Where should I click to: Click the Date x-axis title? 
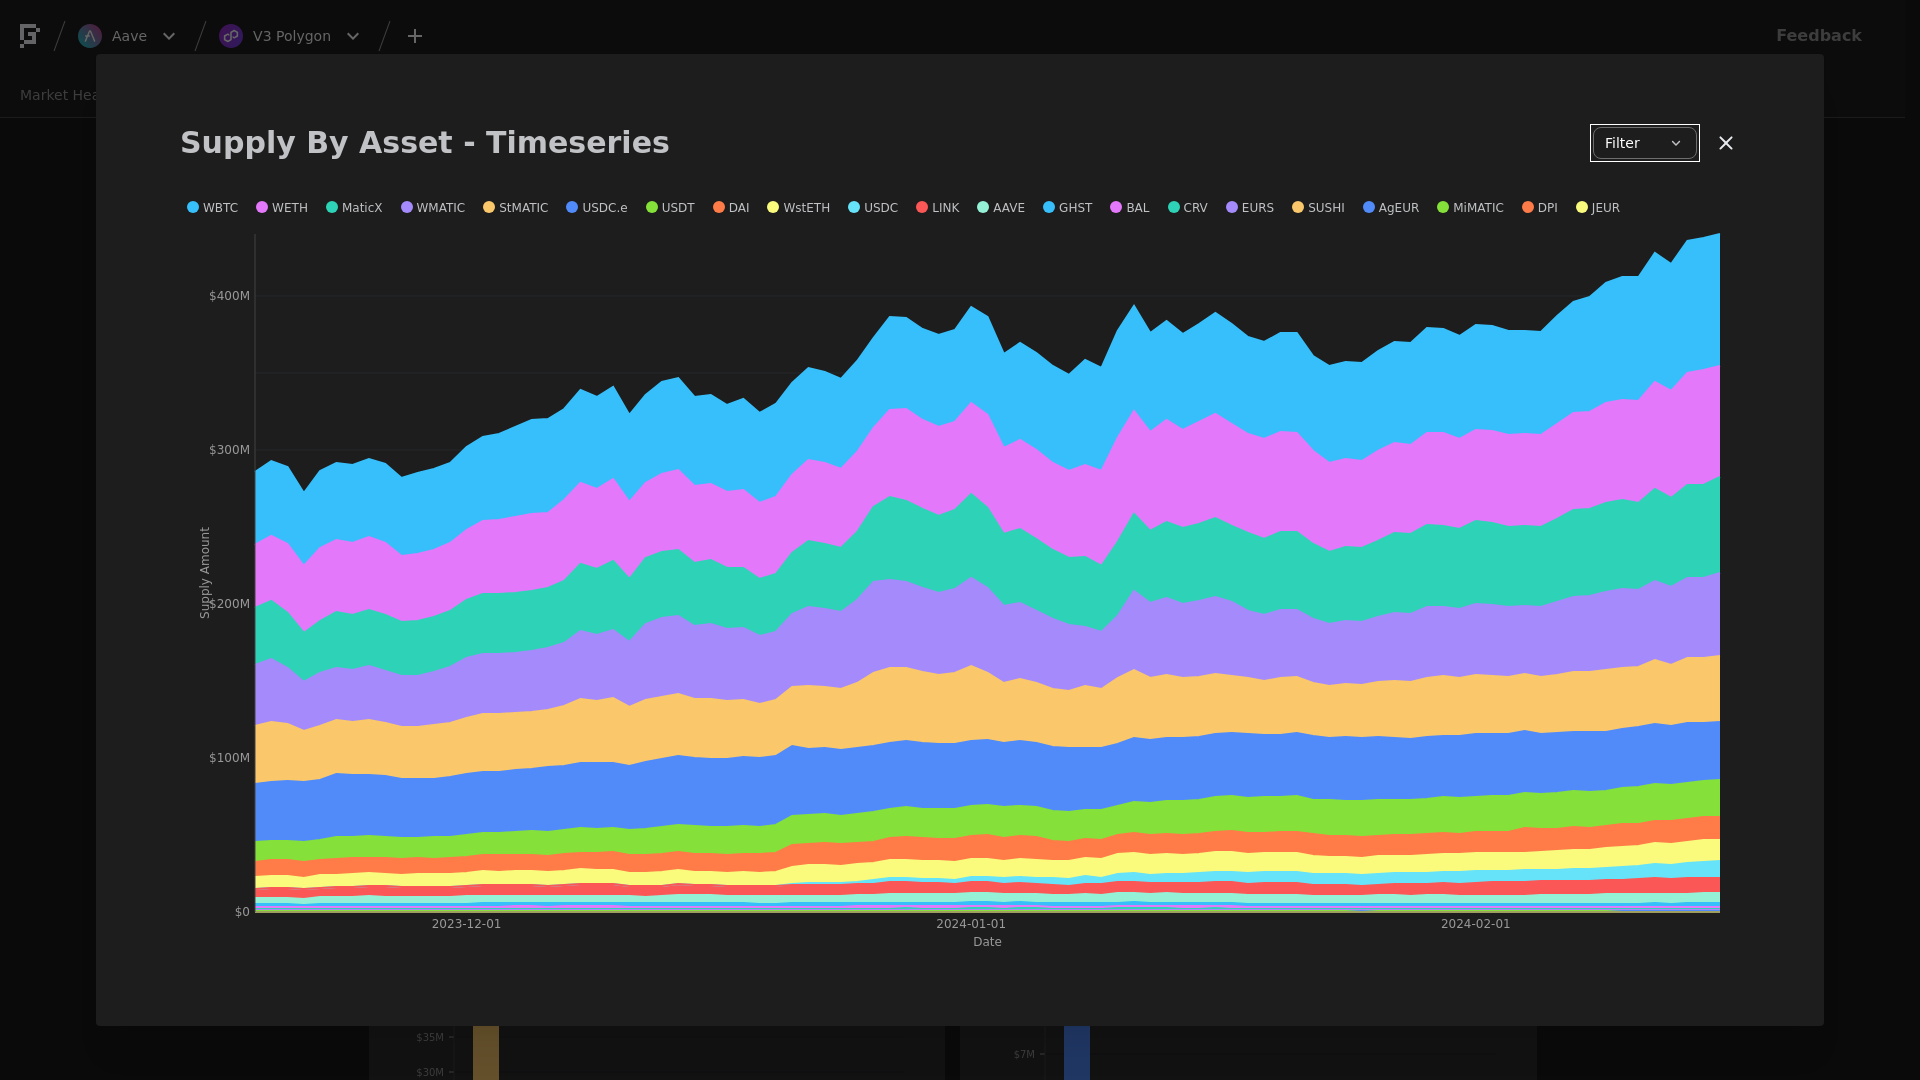pyautogui.click(x=987, y=942)
